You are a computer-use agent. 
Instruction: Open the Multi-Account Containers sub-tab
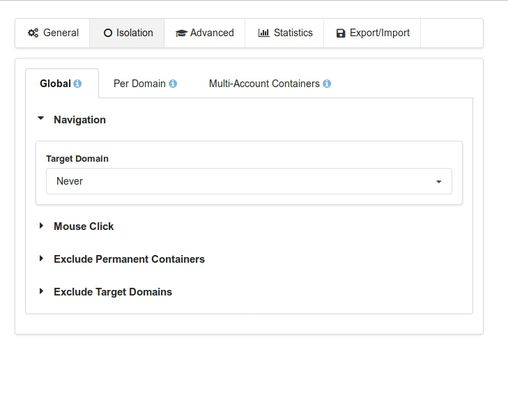270,84
